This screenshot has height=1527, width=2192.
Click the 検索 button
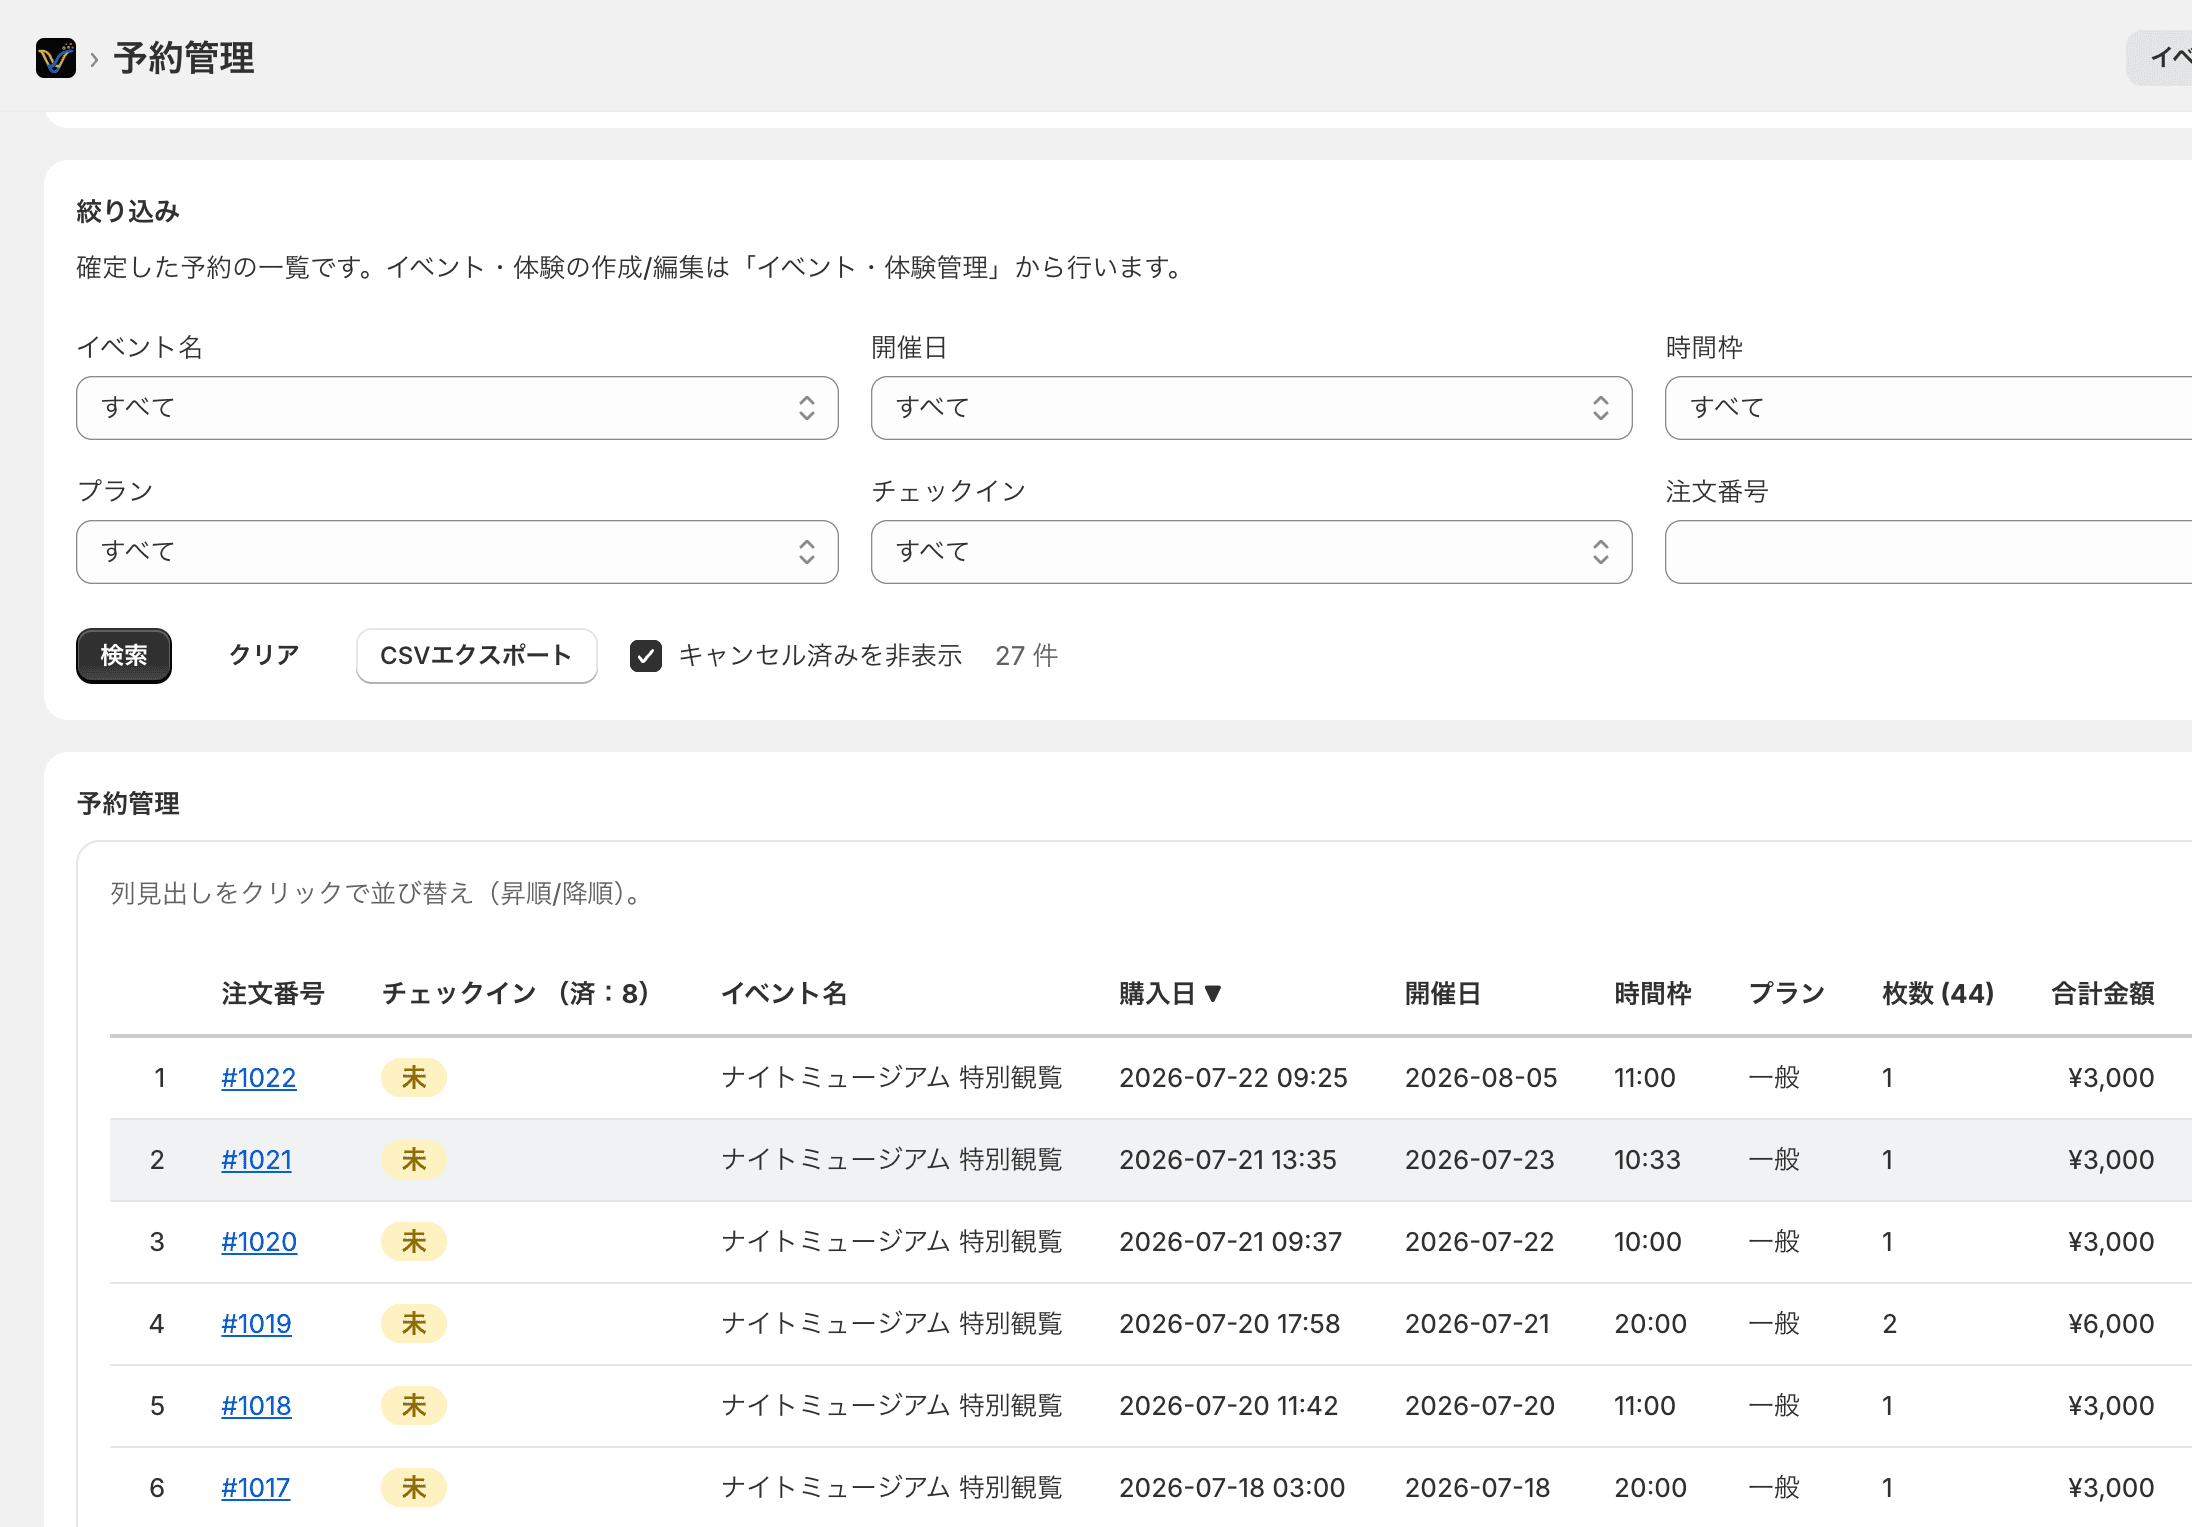(124, 656)
